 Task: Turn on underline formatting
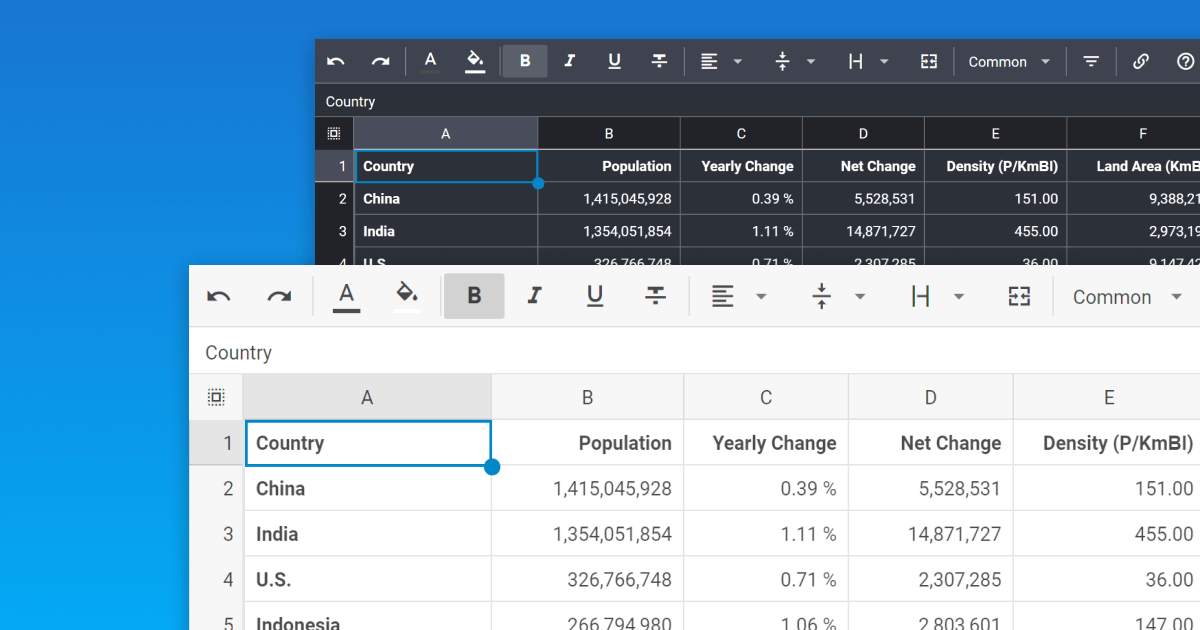click(x=595, y=296)
